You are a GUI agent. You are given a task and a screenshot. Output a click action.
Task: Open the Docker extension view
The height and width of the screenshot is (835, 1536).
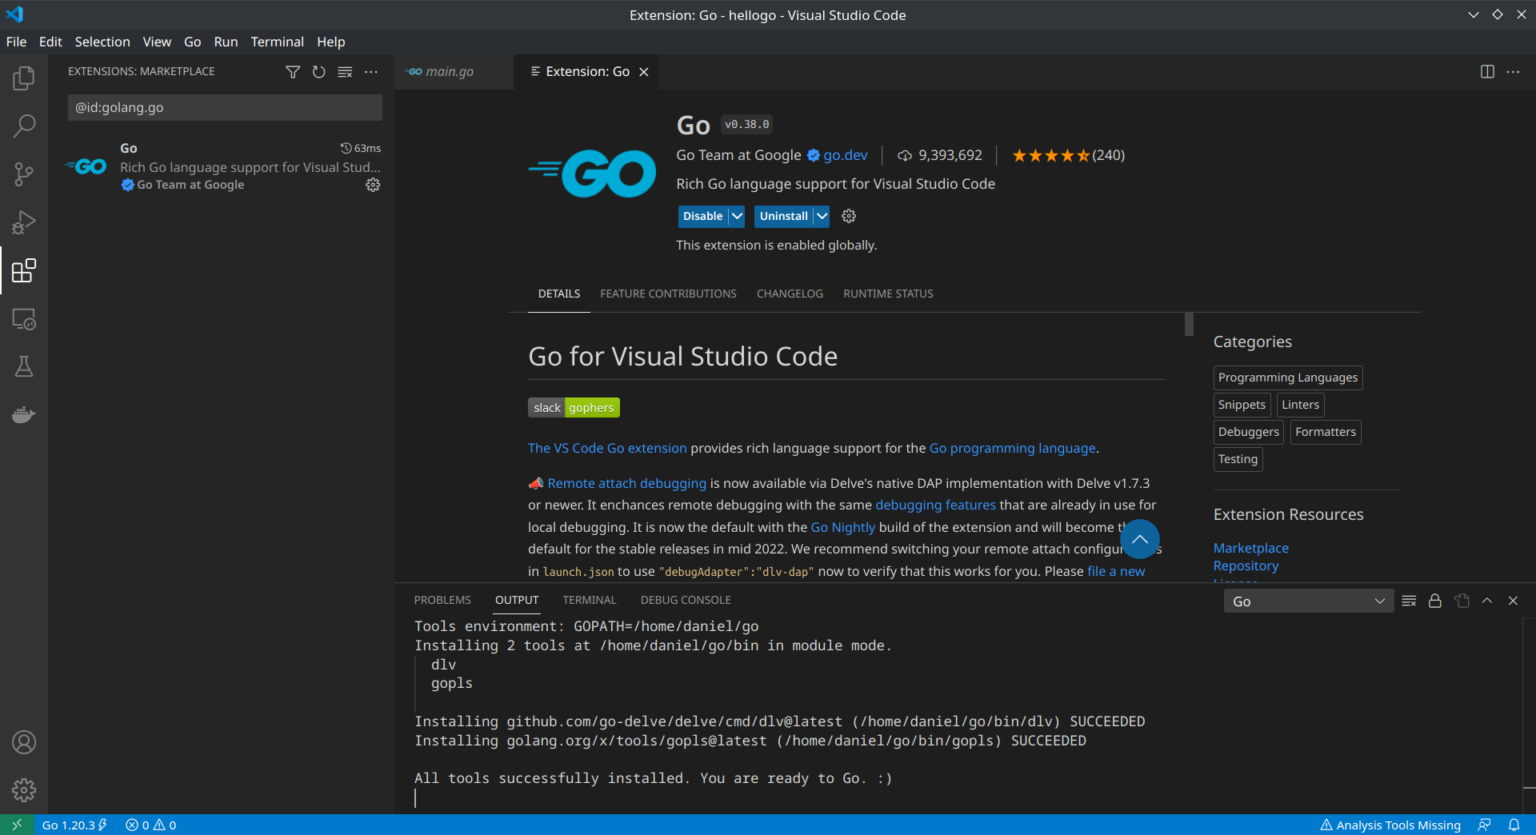pos(23,414)
